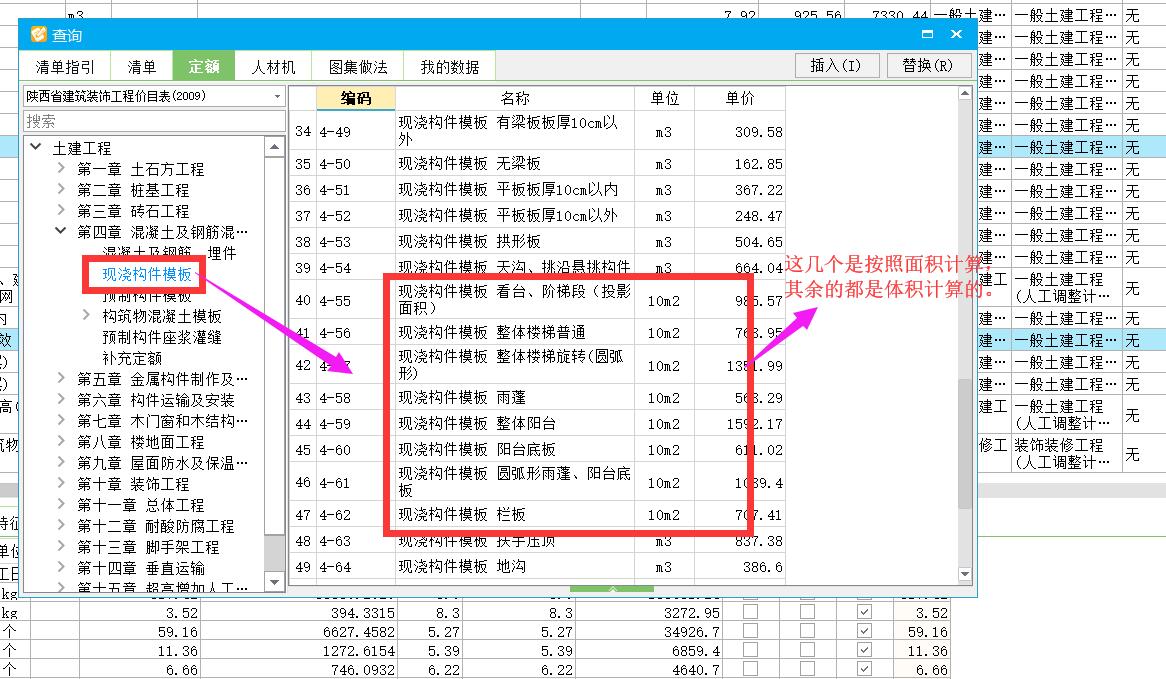Switch to the 清单指引 tab
1166x679 pixels.
tap(65, 67)
